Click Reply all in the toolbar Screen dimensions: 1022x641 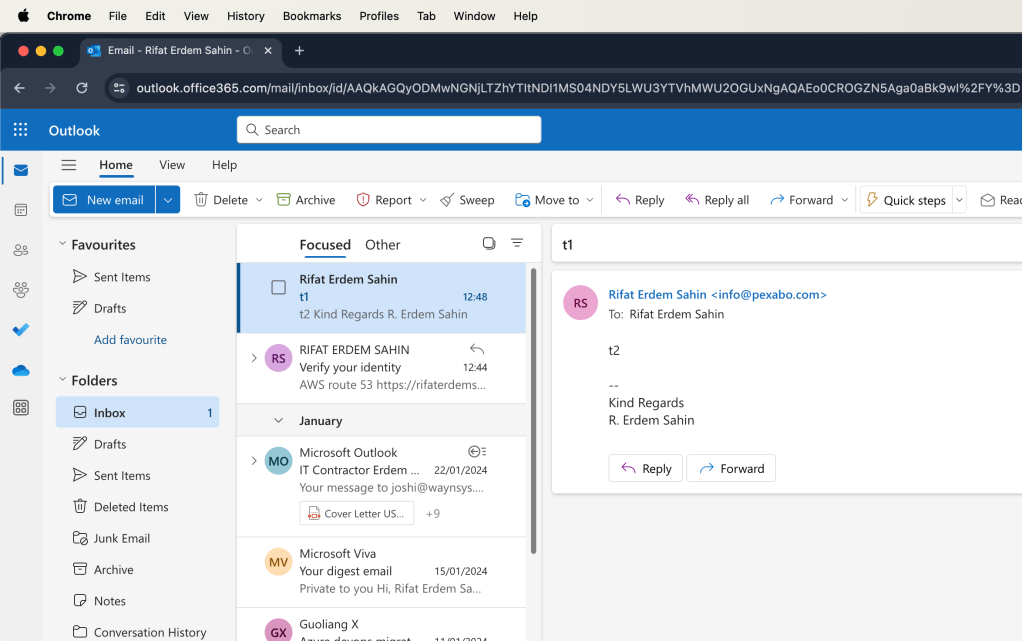pos(716,200)
